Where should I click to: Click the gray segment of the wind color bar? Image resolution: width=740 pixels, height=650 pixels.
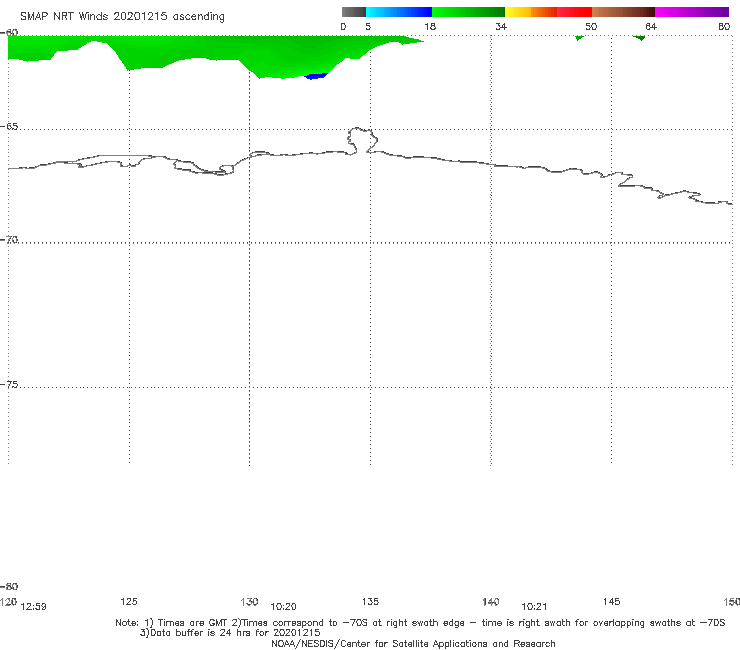pyautogui.click(x=353, y=12)
